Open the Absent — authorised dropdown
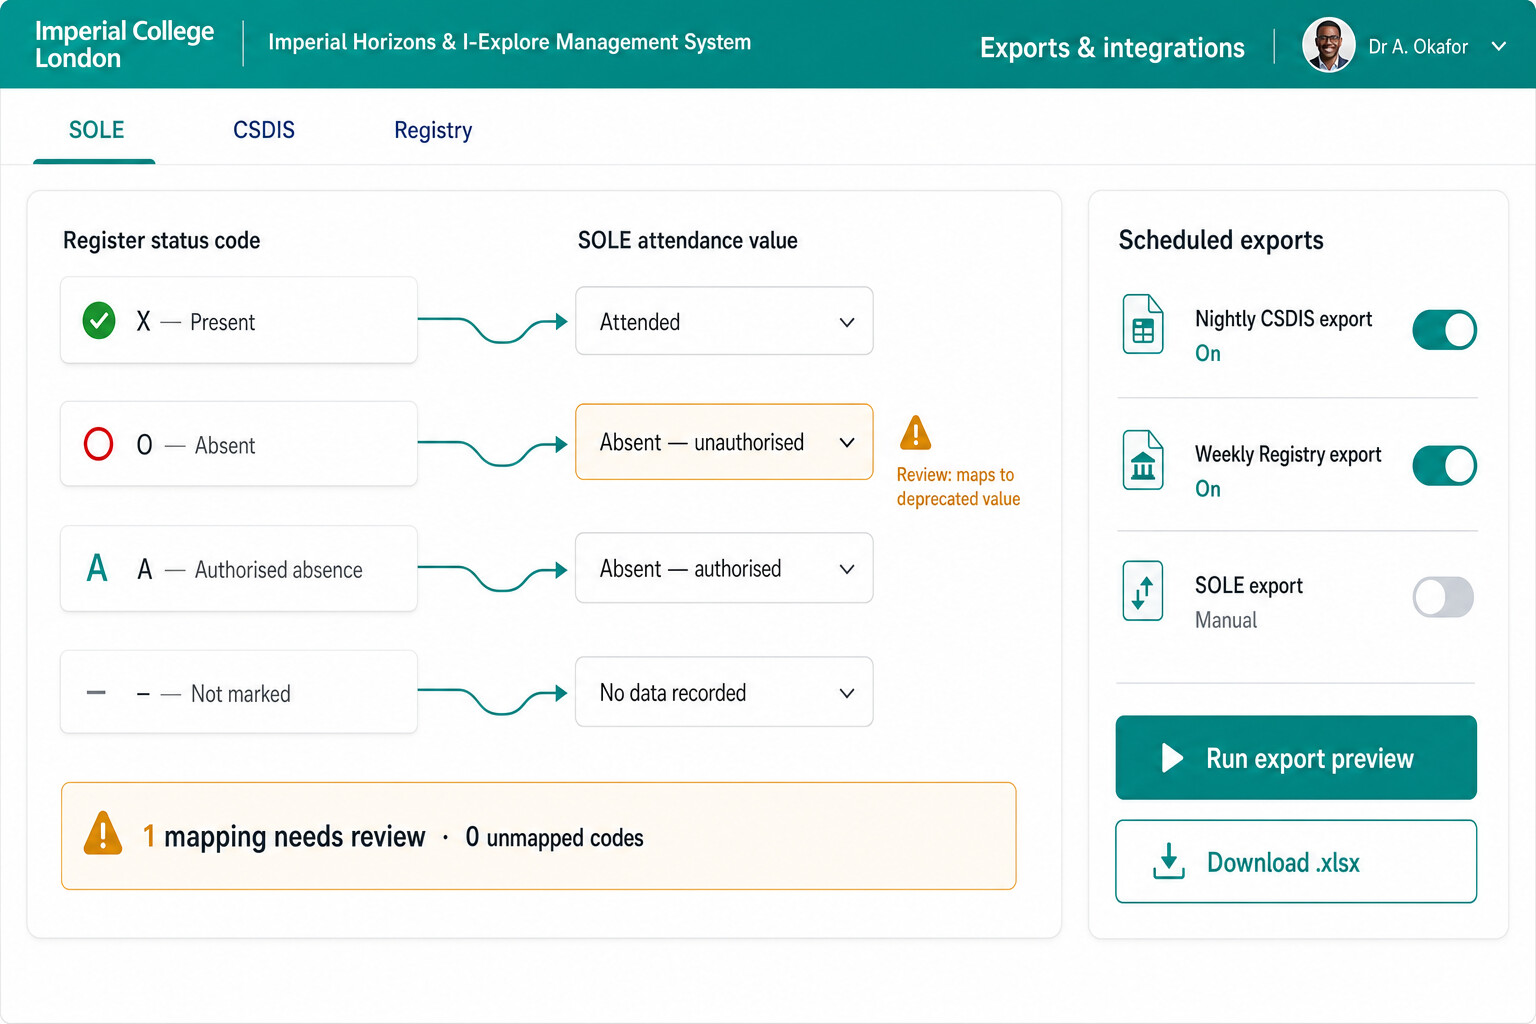Screen dimensions: 1536x1024 [724, 568]
